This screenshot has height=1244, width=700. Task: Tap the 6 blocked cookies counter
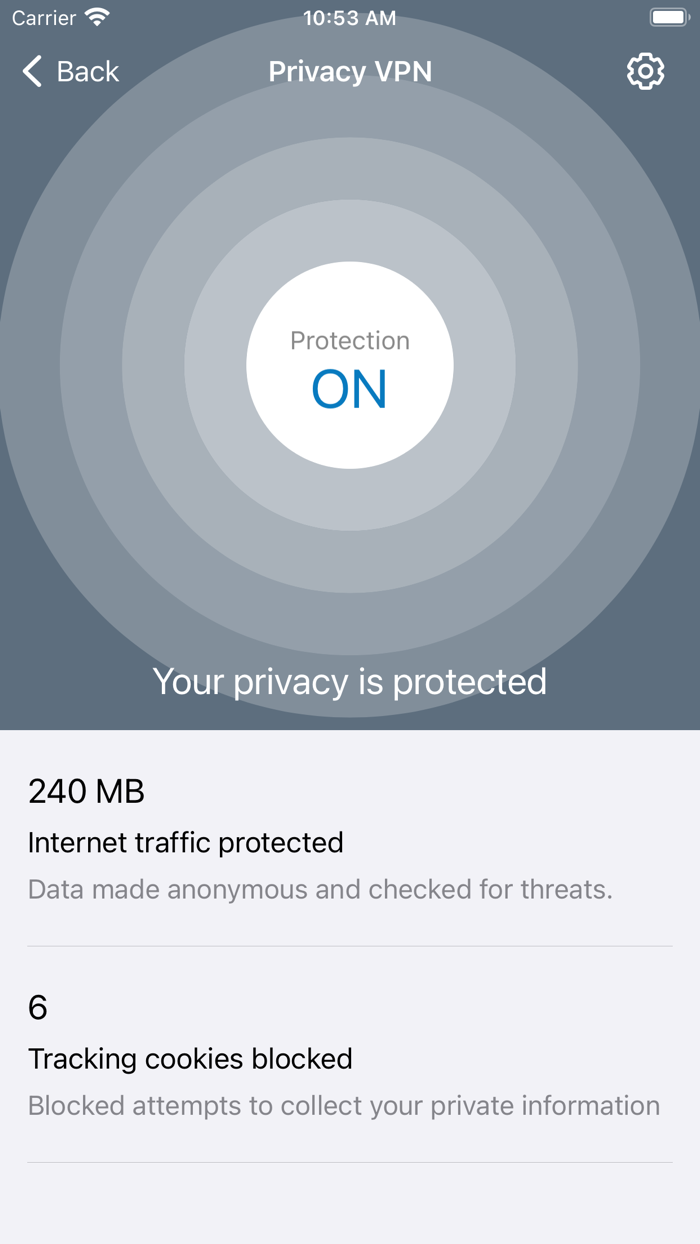[x=37, y=1008]
